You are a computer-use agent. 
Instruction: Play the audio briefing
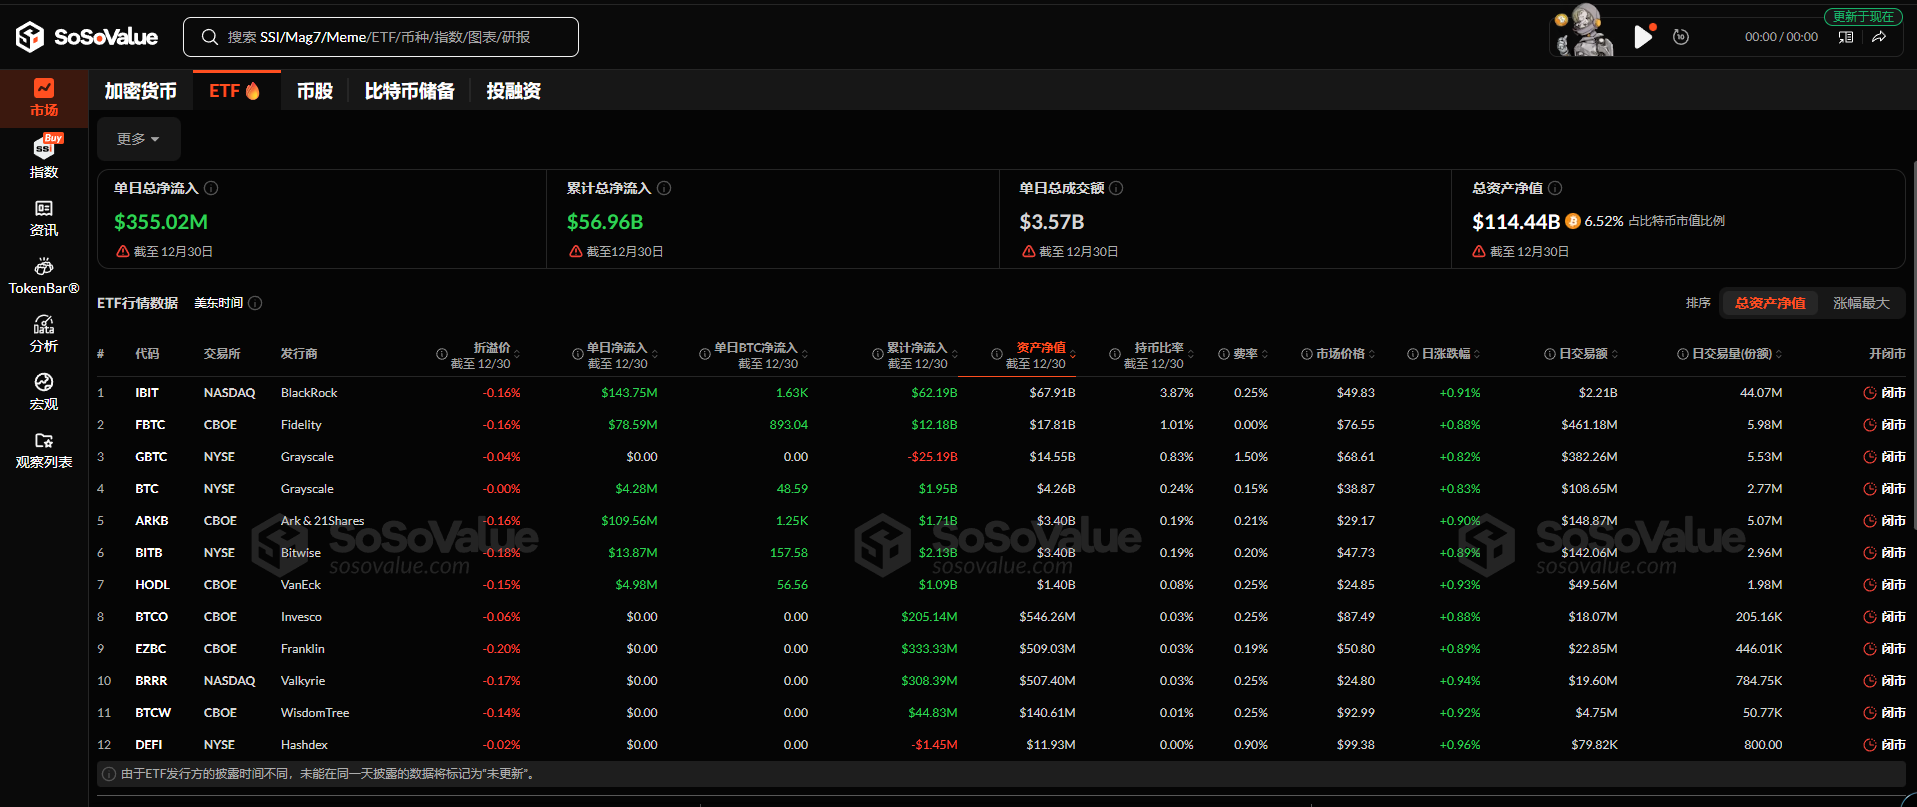1642,37
